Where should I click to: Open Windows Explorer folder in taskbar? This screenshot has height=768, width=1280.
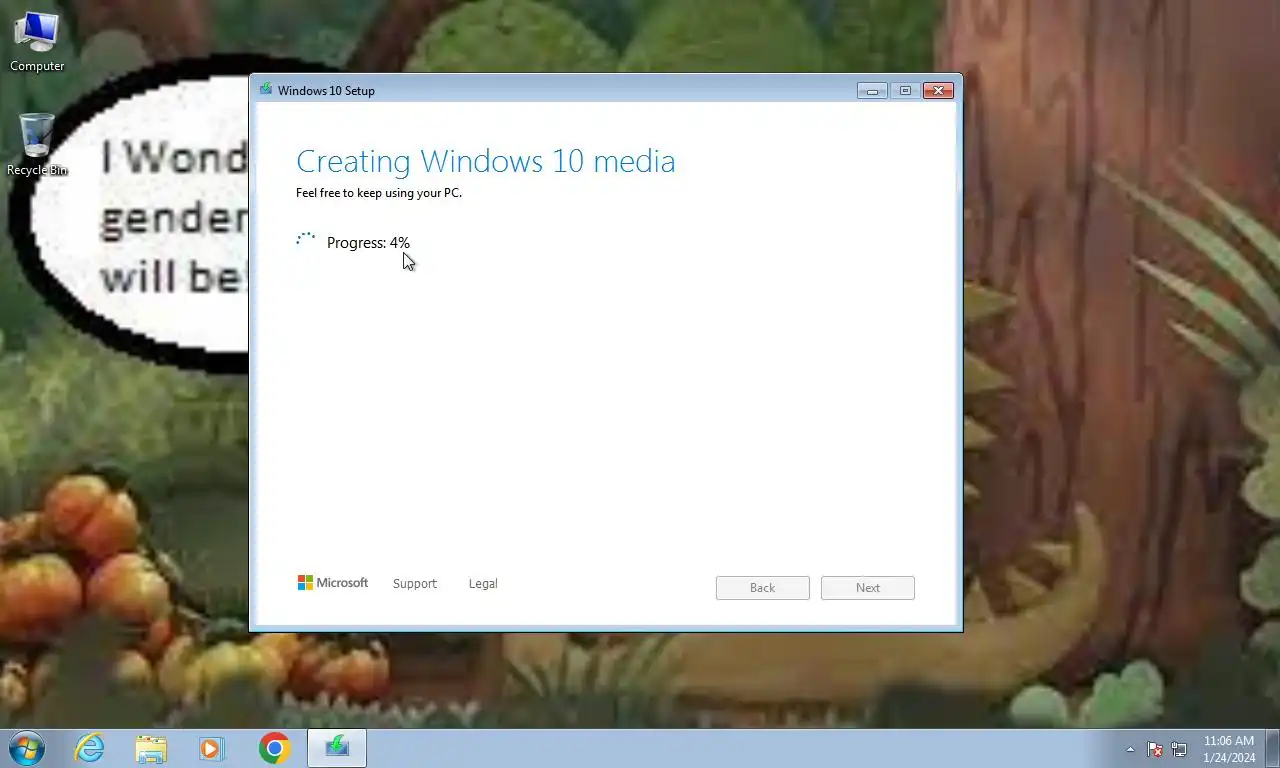[x=151, y=748]
